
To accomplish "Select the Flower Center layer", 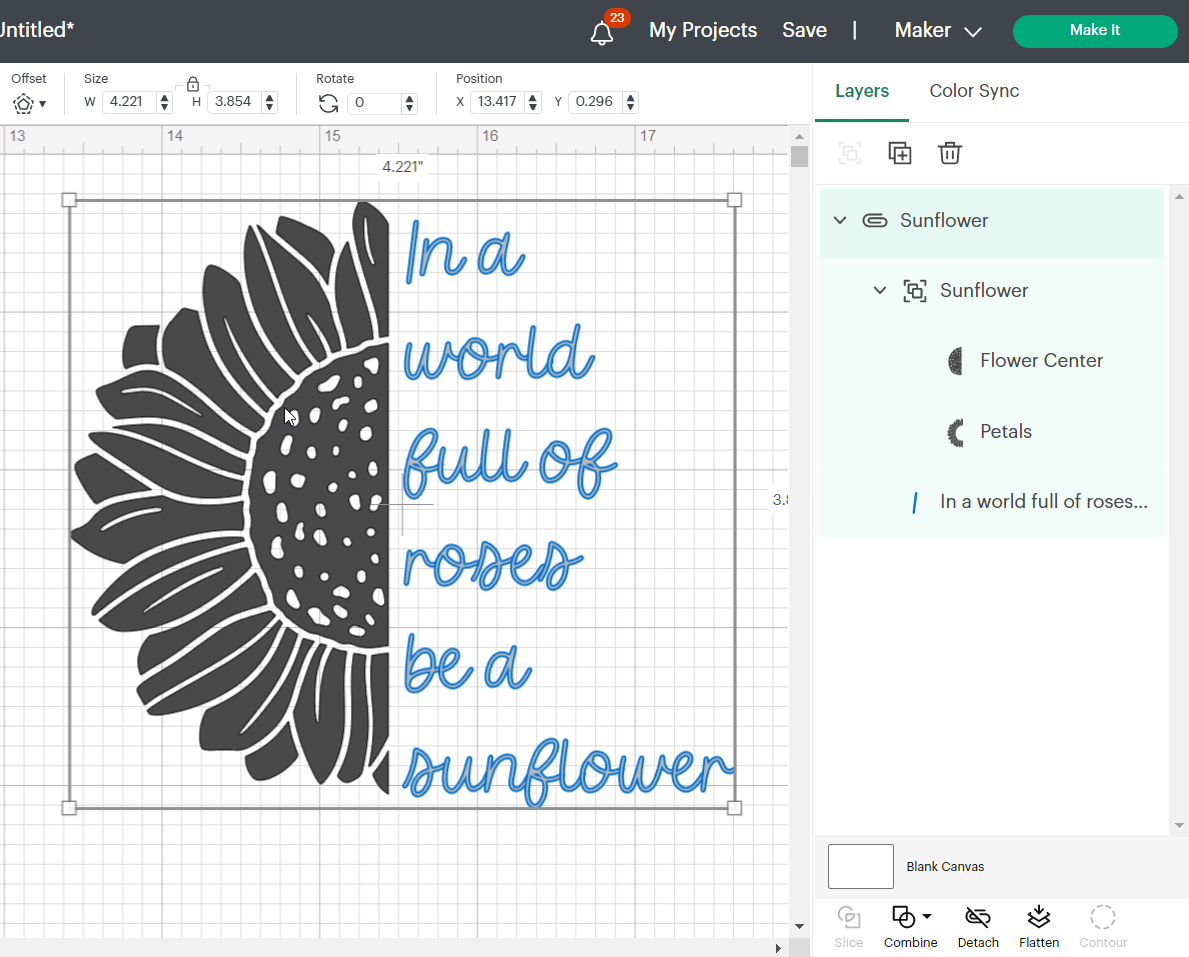I will [1040, 361].
